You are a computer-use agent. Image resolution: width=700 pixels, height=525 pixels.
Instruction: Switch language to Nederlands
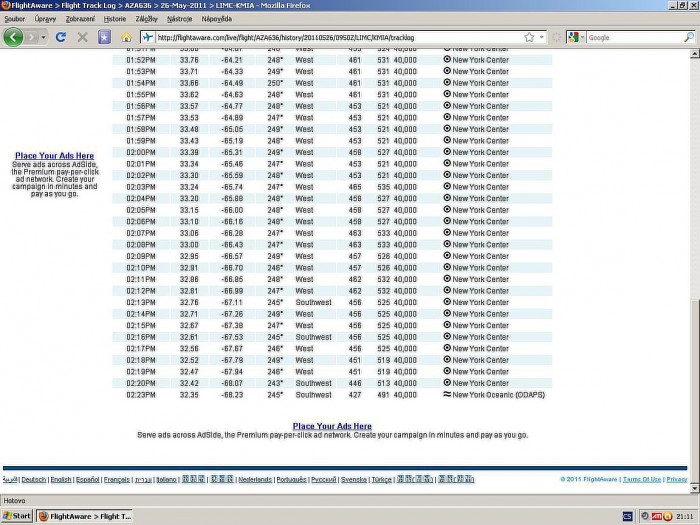click(x=255, y=479)
